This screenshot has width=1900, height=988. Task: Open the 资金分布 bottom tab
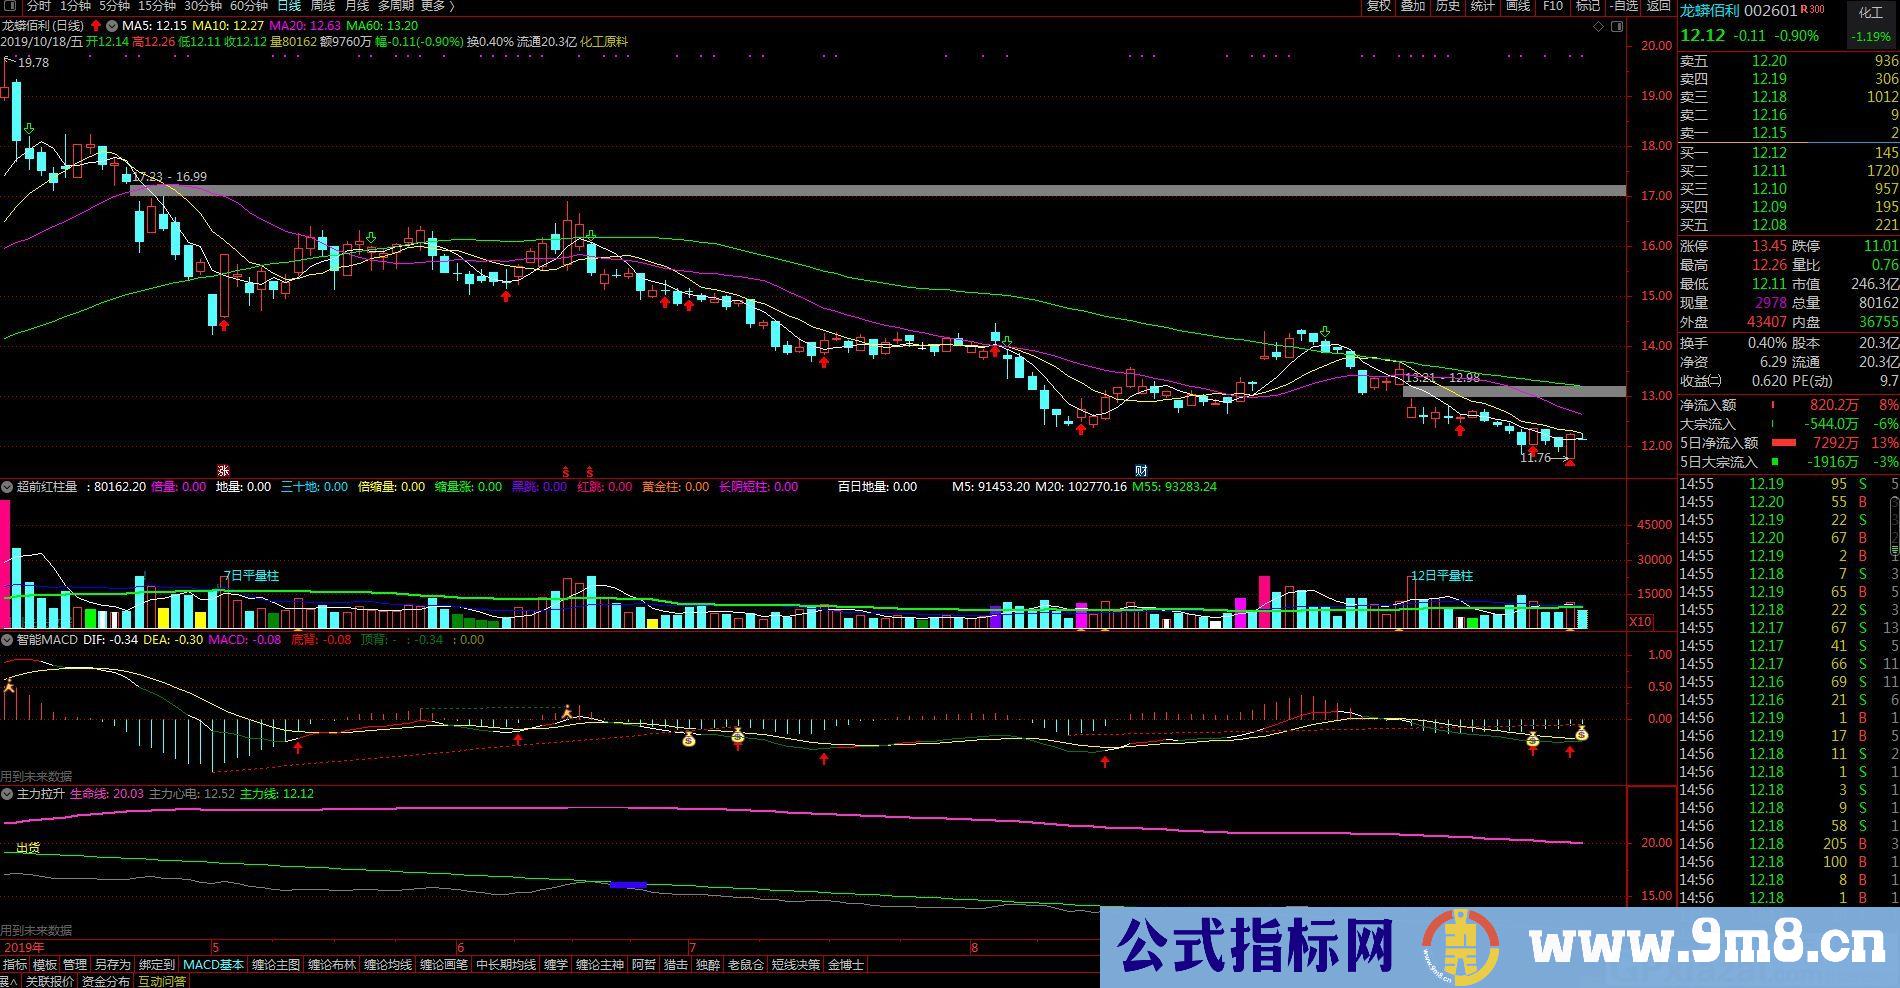coord(105,981)
